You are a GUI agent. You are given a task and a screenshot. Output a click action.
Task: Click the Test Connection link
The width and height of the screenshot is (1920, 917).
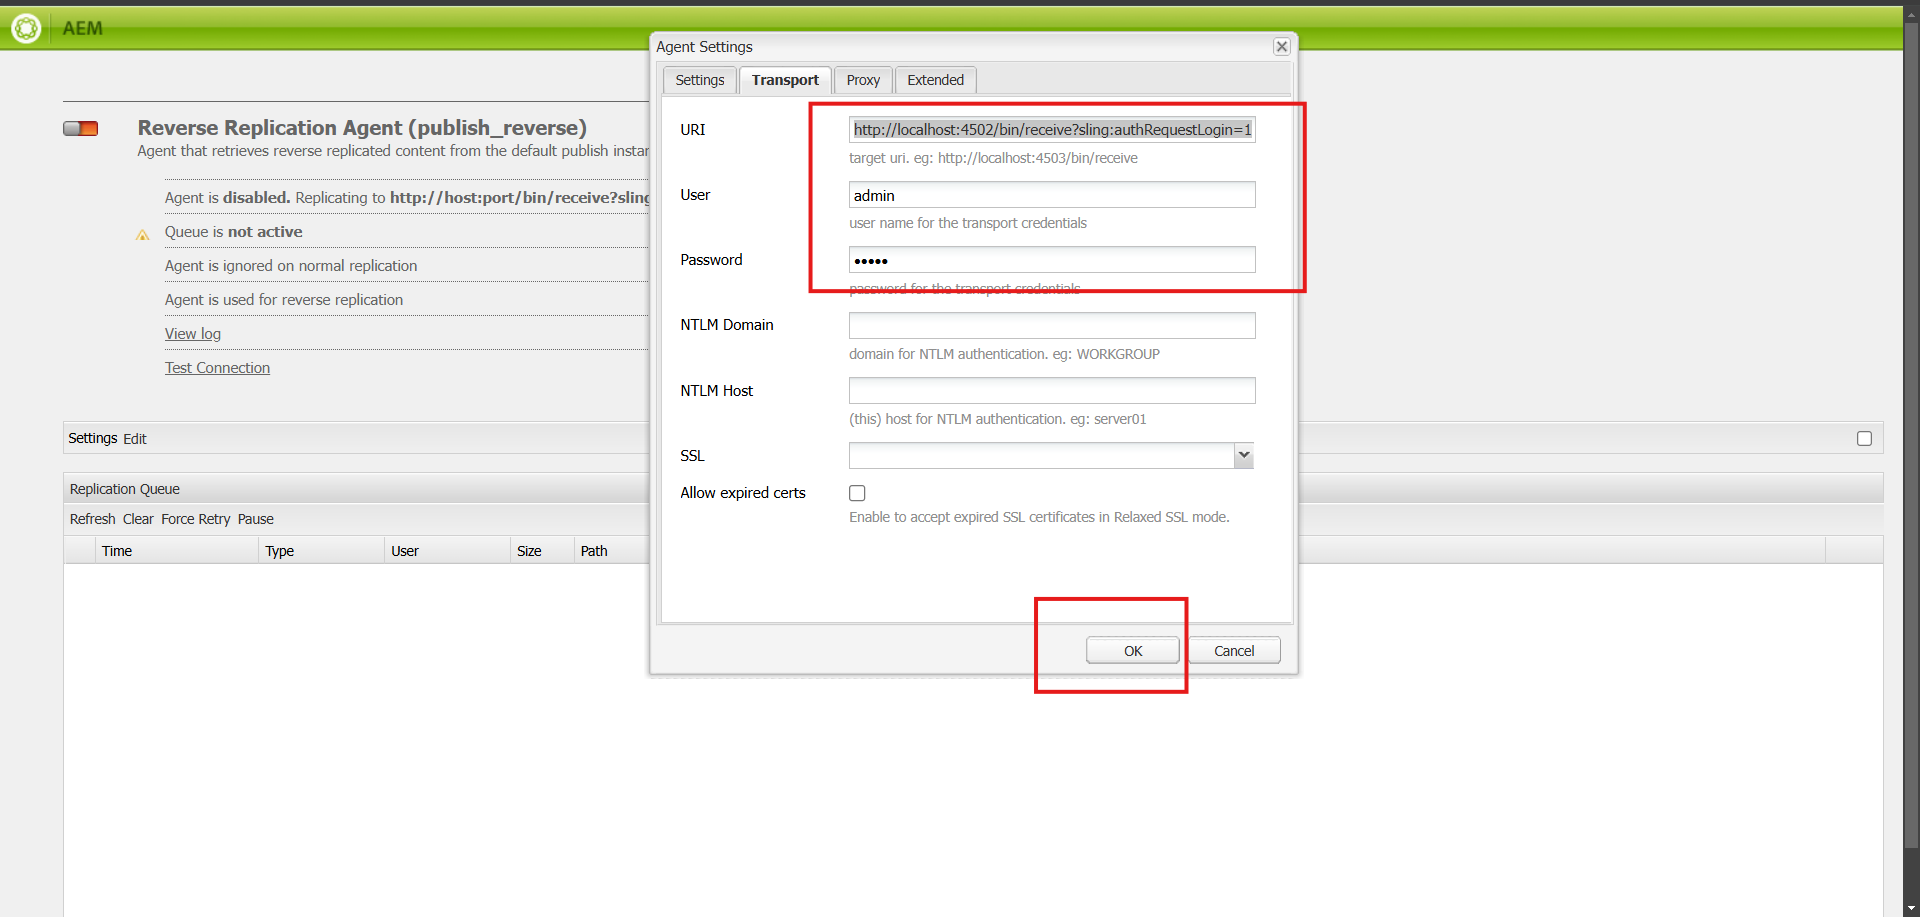click(x=217, y=368)
